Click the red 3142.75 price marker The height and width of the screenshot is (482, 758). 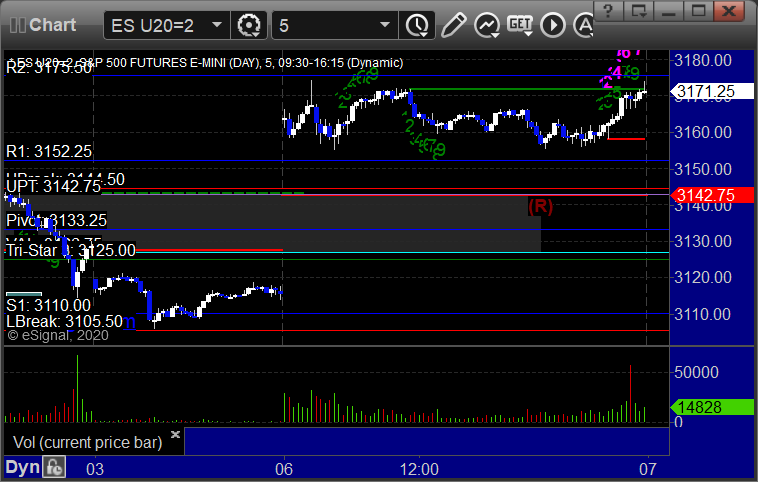pos(712,195)
